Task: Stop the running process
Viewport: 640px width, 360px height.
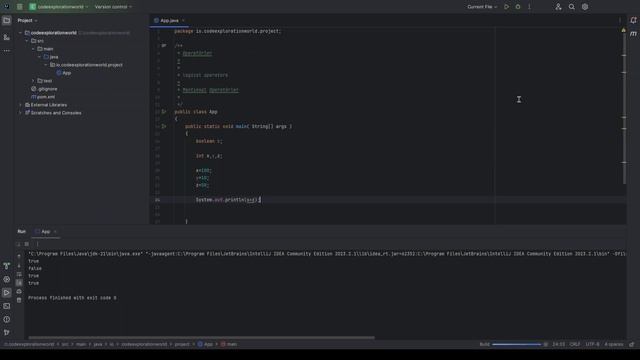Action: click(27, 244)
